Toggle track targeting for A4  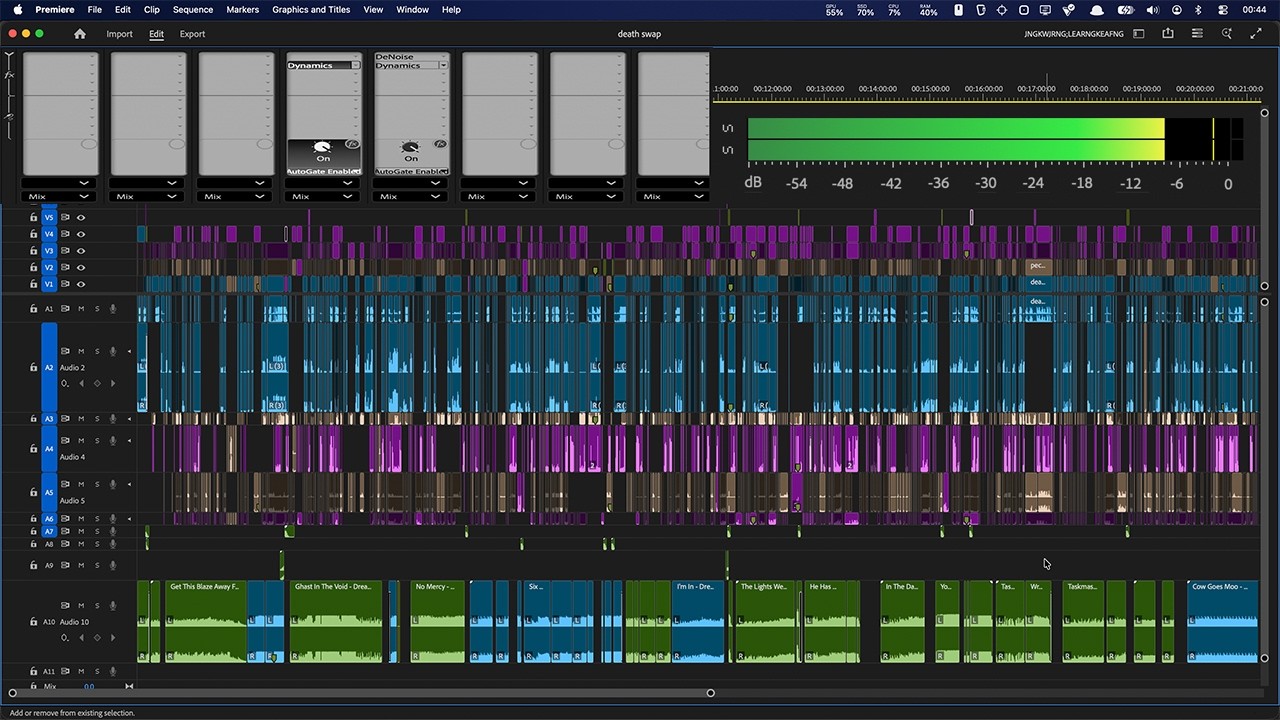tap(49, 449)
